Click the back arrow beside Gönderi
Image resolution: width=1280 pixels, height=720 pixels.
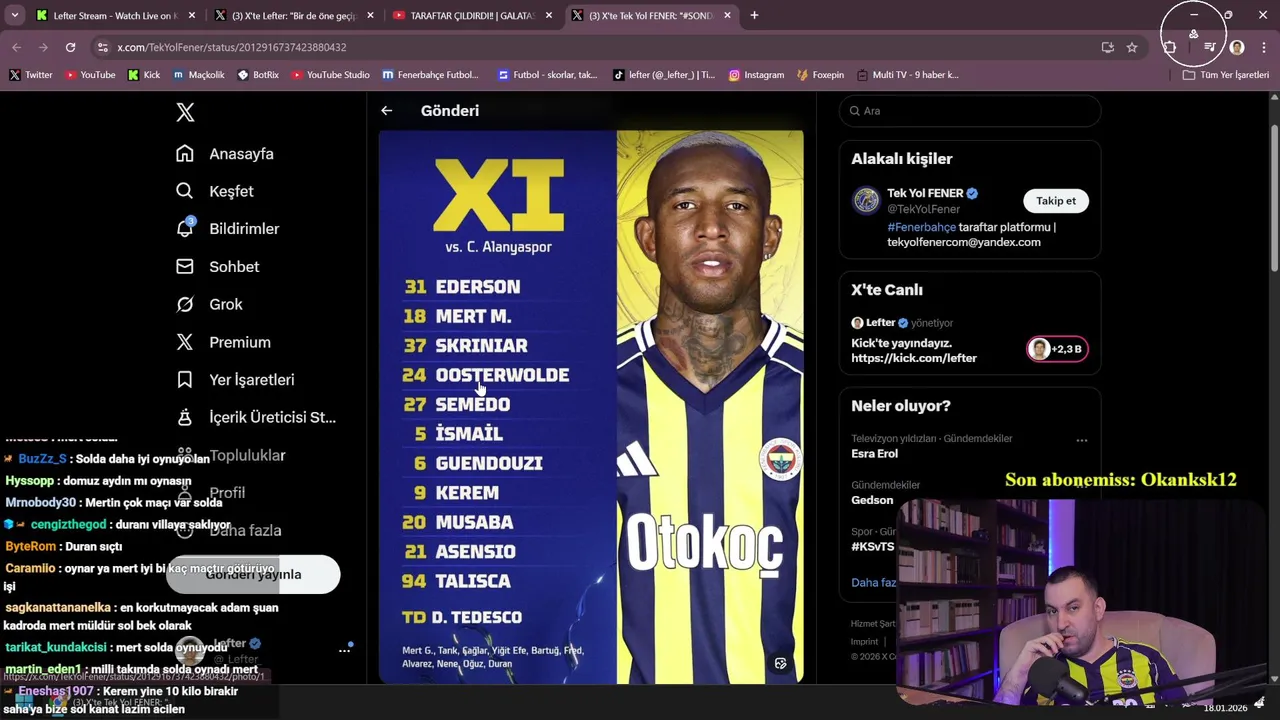(x=387, y=111)
